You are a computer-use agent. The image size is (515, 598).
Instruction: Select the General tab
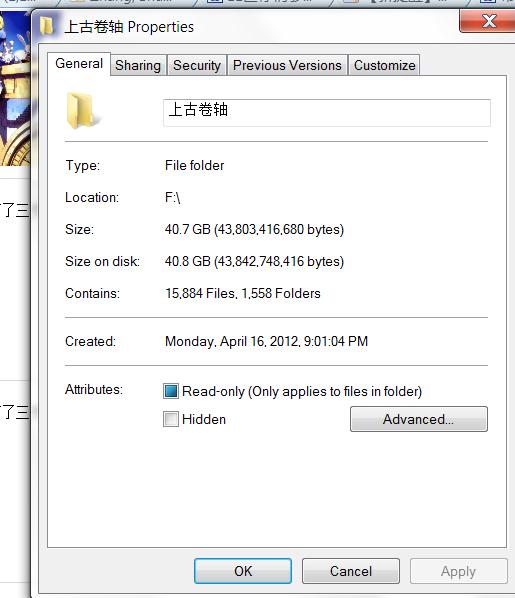pos(79,64)
